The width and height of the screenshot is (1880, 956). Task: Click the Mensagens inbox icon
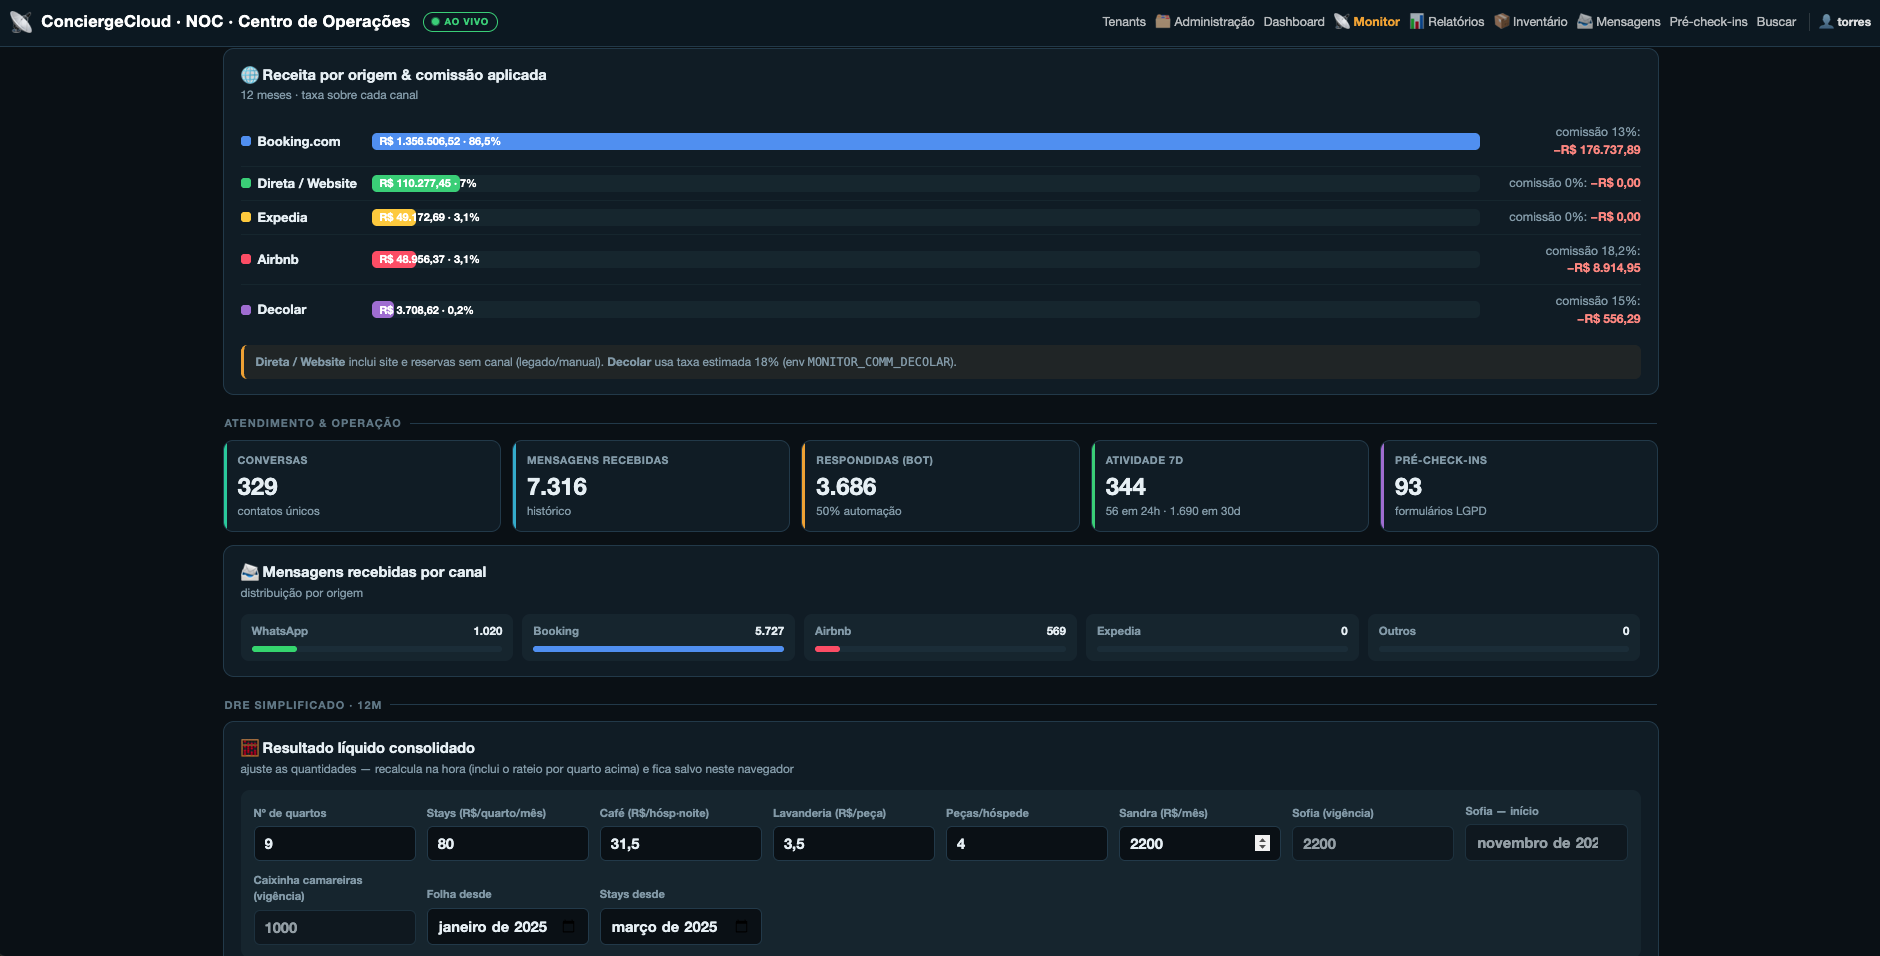tap(1585, 21)
